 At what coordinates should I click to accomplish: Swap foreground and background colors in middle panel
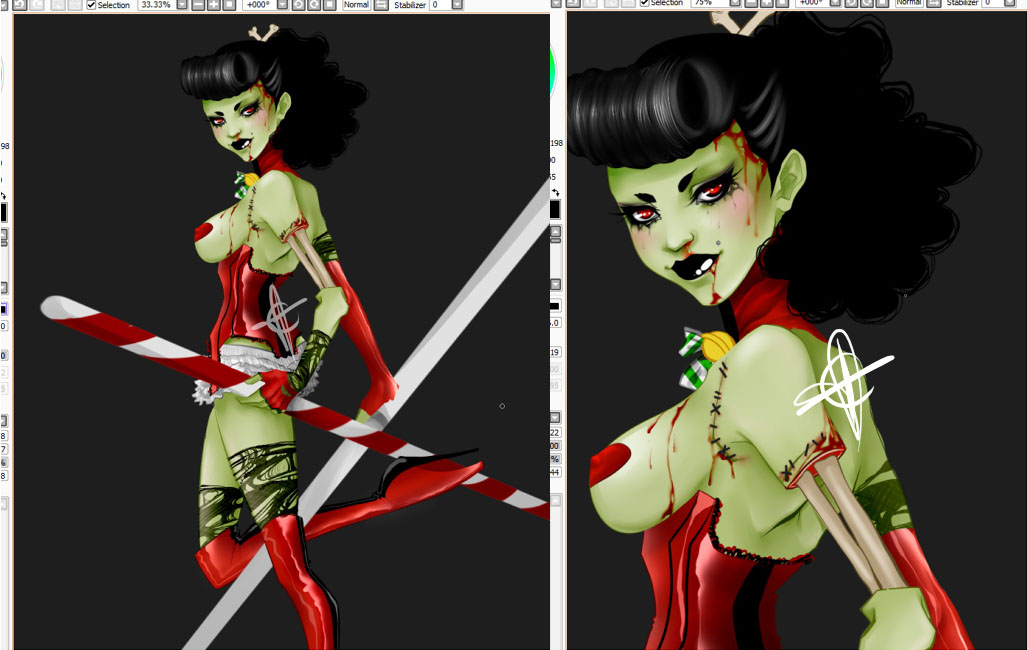556,193
